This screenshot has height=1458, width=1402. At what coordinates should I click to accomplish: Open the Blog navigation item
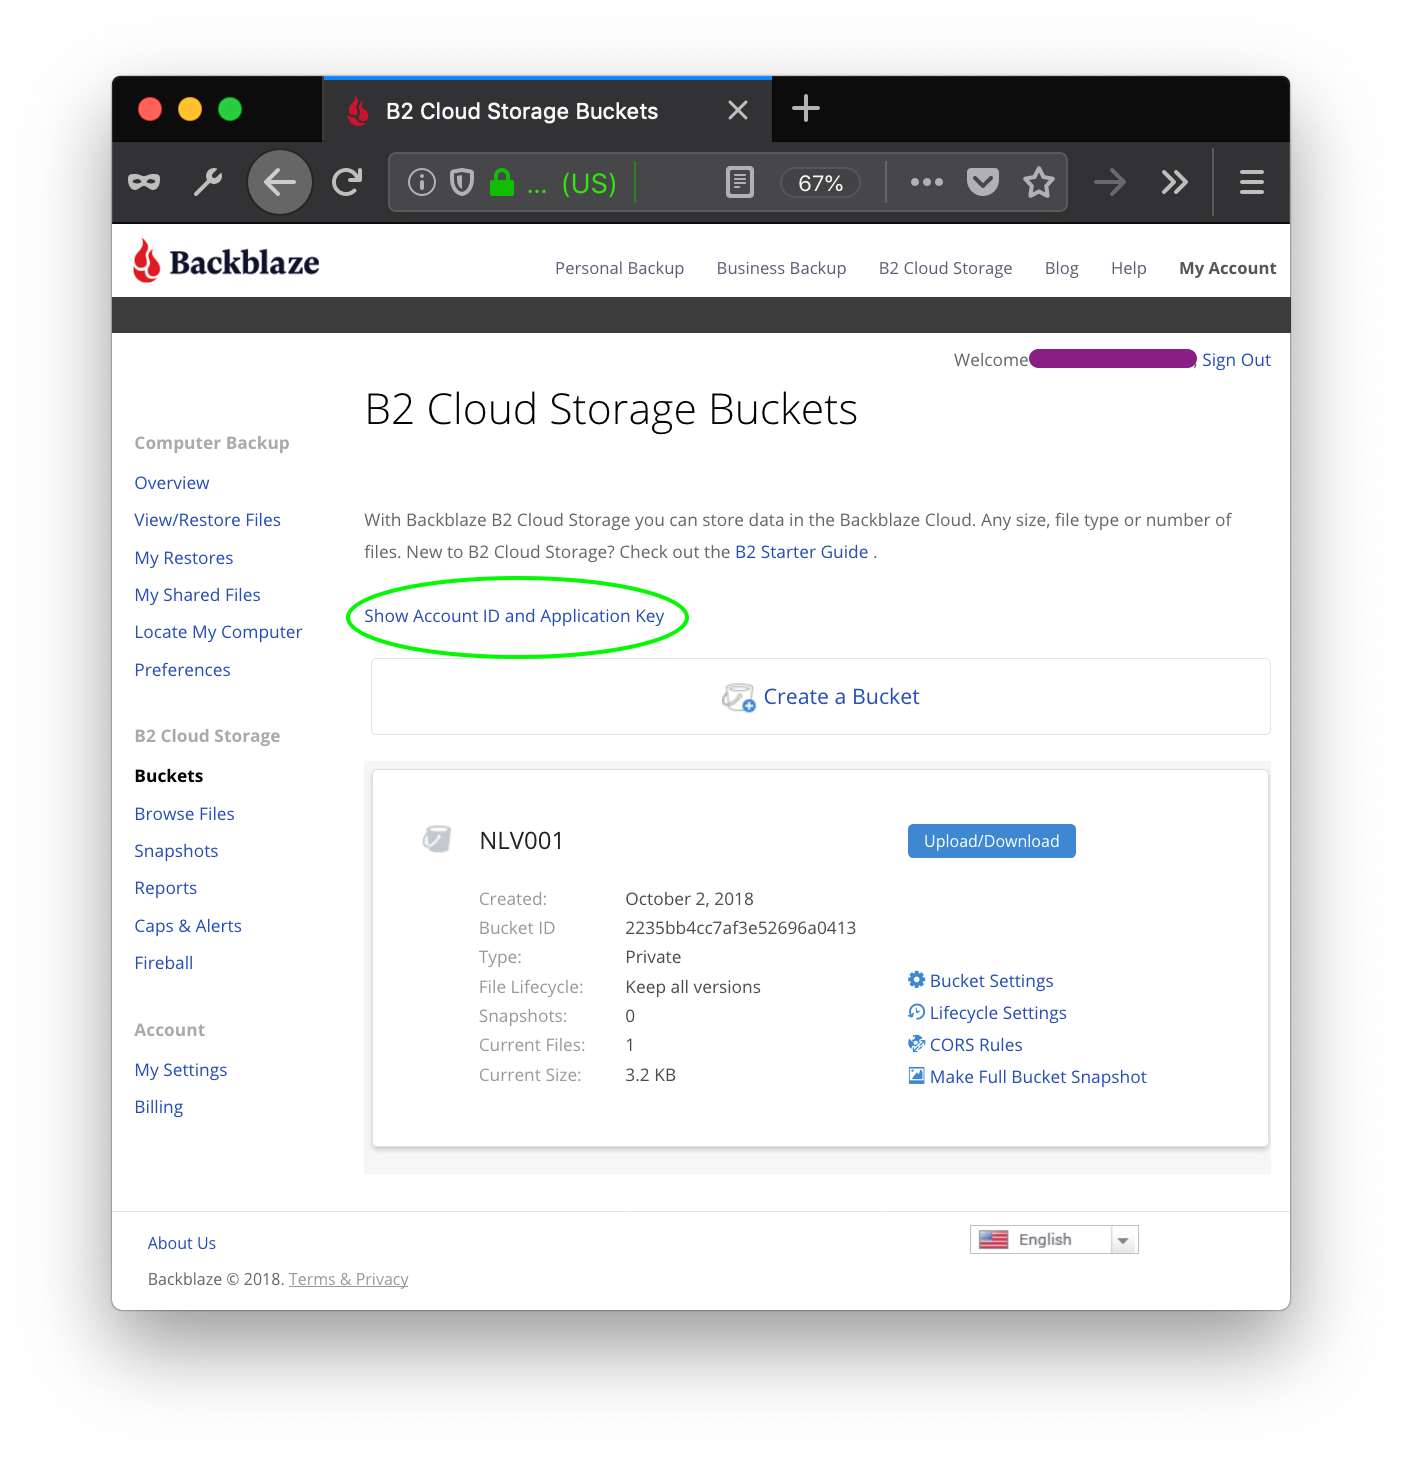[x=1062, y=268]
